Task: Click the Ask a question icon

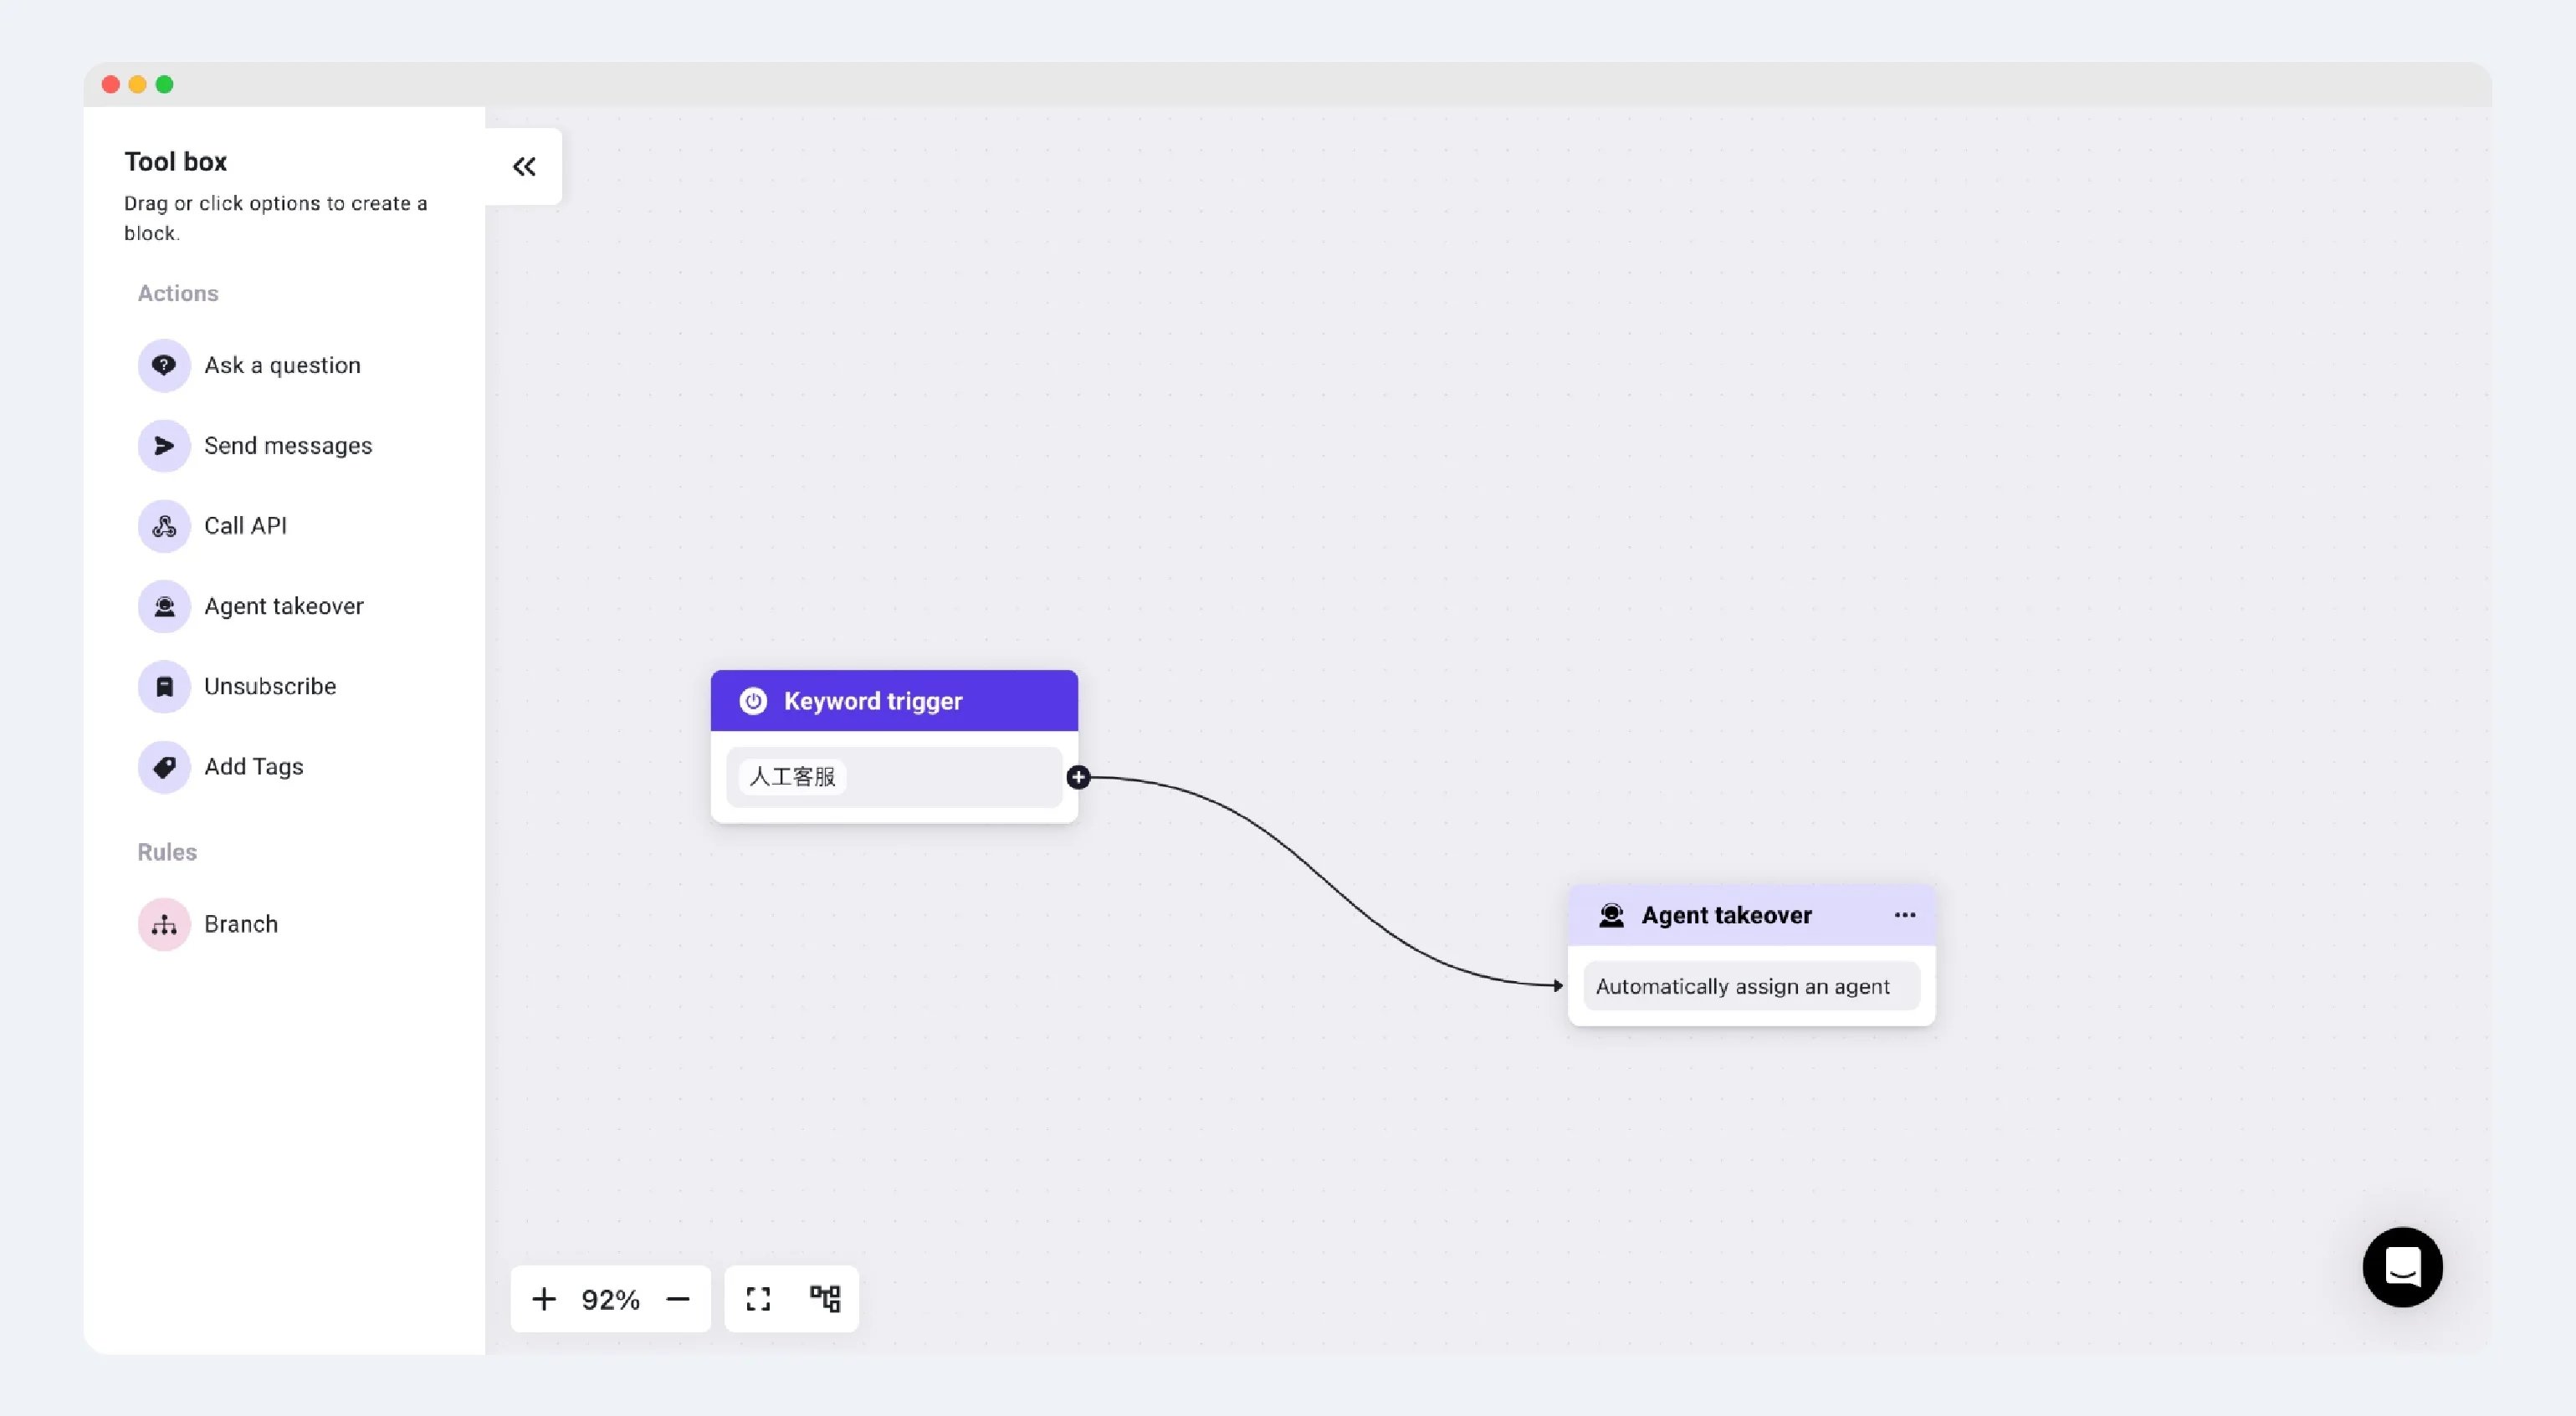Action: click(x=164, y=365)
